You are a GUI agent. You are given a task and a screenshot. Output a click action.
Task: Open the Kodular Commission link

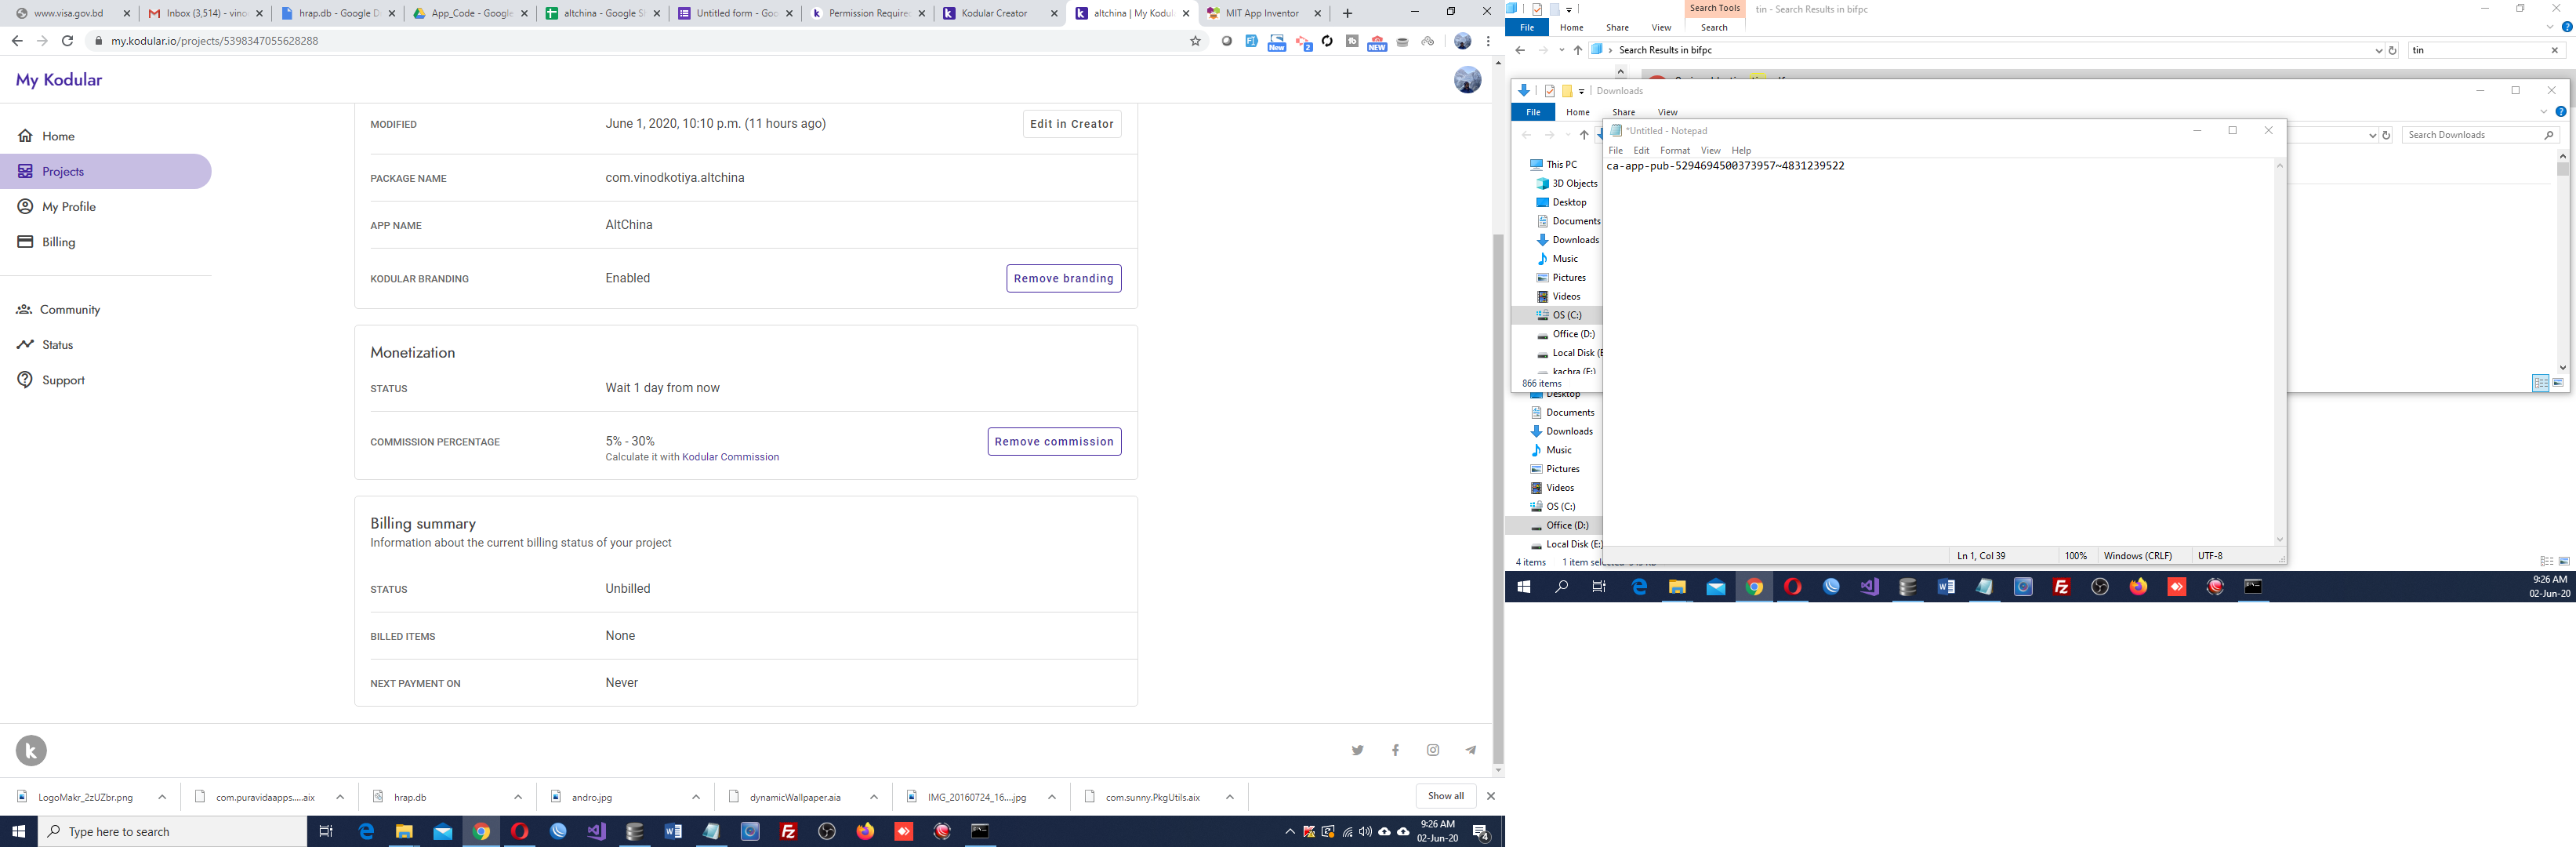tap(730, 457)
